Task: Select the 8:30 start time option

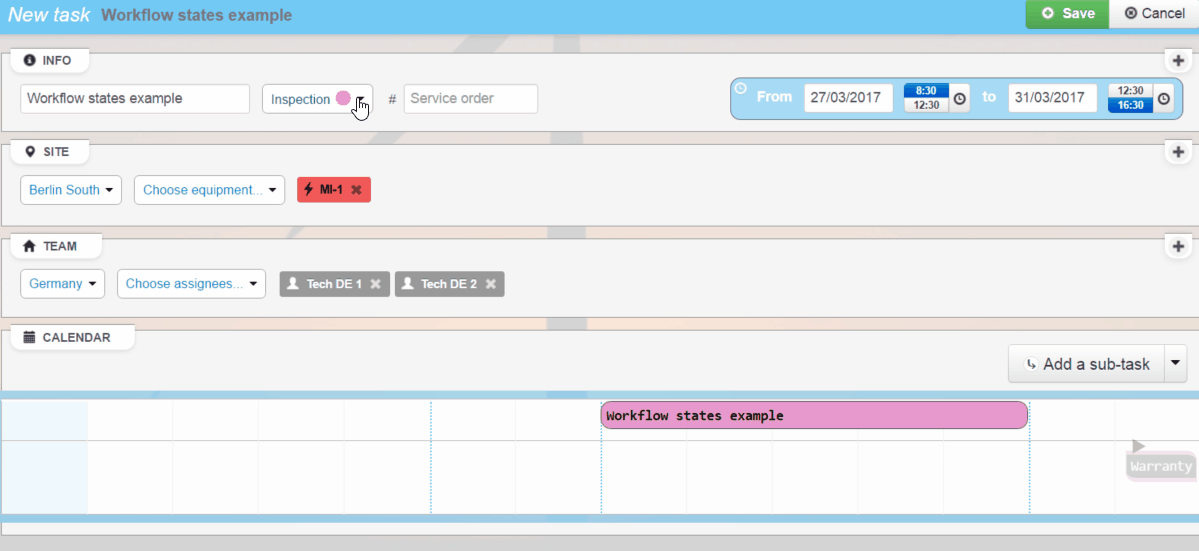Action: pos(926,91)
